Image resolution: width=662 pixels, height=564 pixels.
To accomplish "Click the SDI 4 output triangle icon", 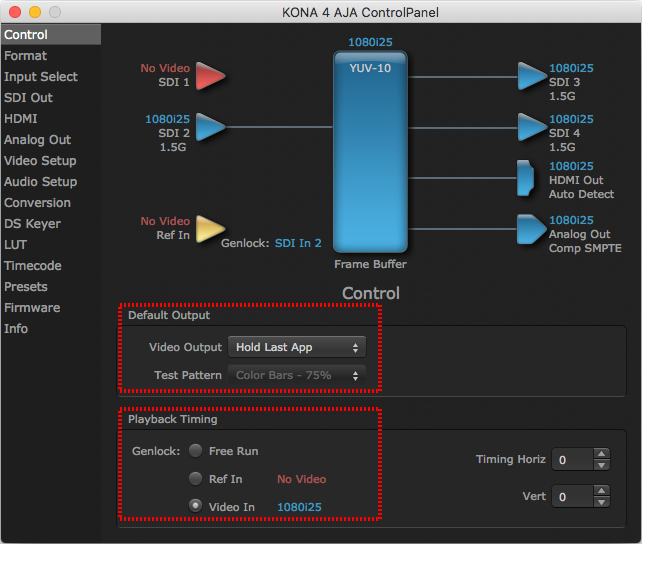I will [532, 127].
